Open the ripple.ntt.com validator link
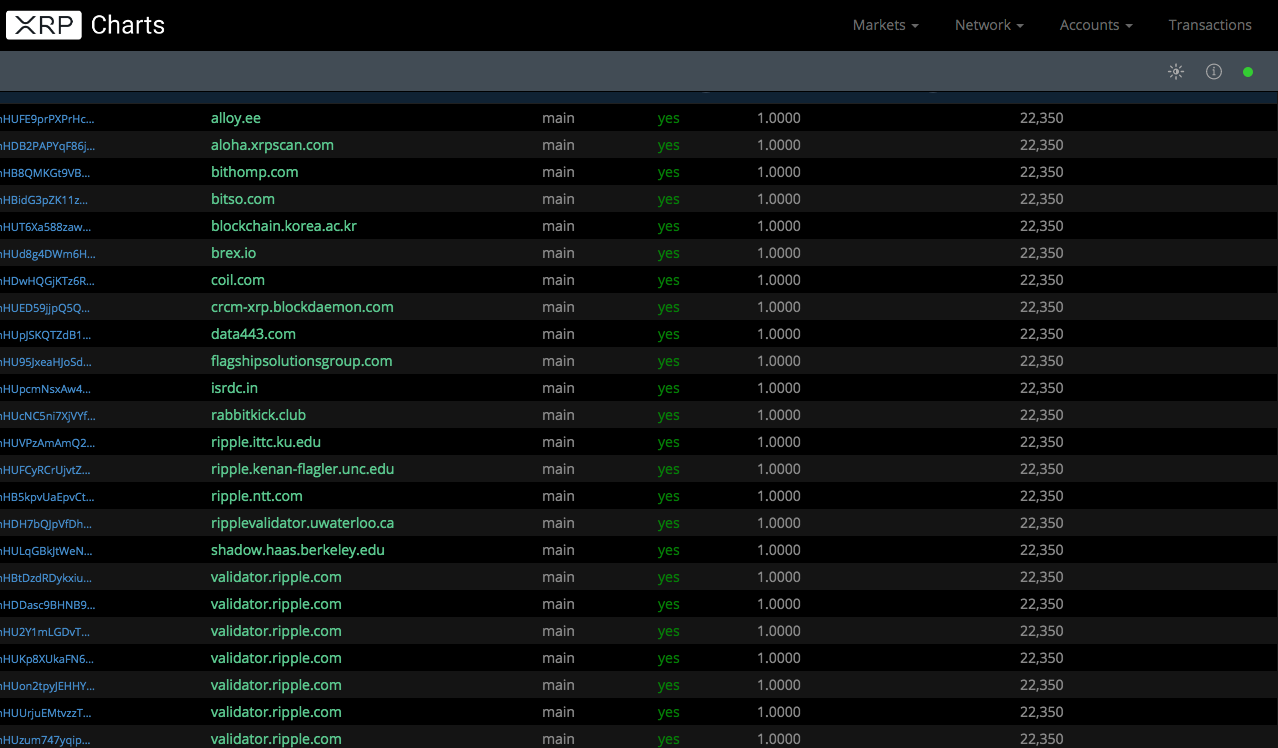This screenshot has width=1278, height=748. [x=256, y=496]
